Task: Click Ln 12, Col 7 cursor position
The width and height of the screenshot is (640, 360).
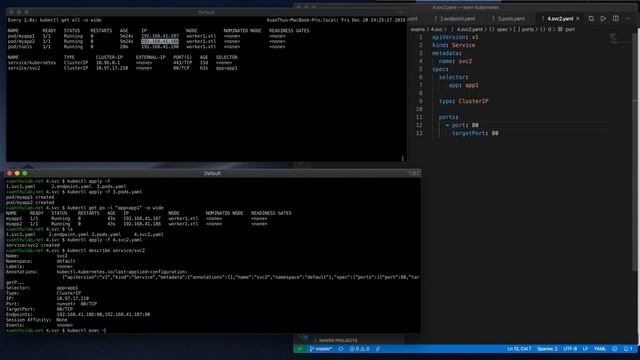Action: click(519, 349)
